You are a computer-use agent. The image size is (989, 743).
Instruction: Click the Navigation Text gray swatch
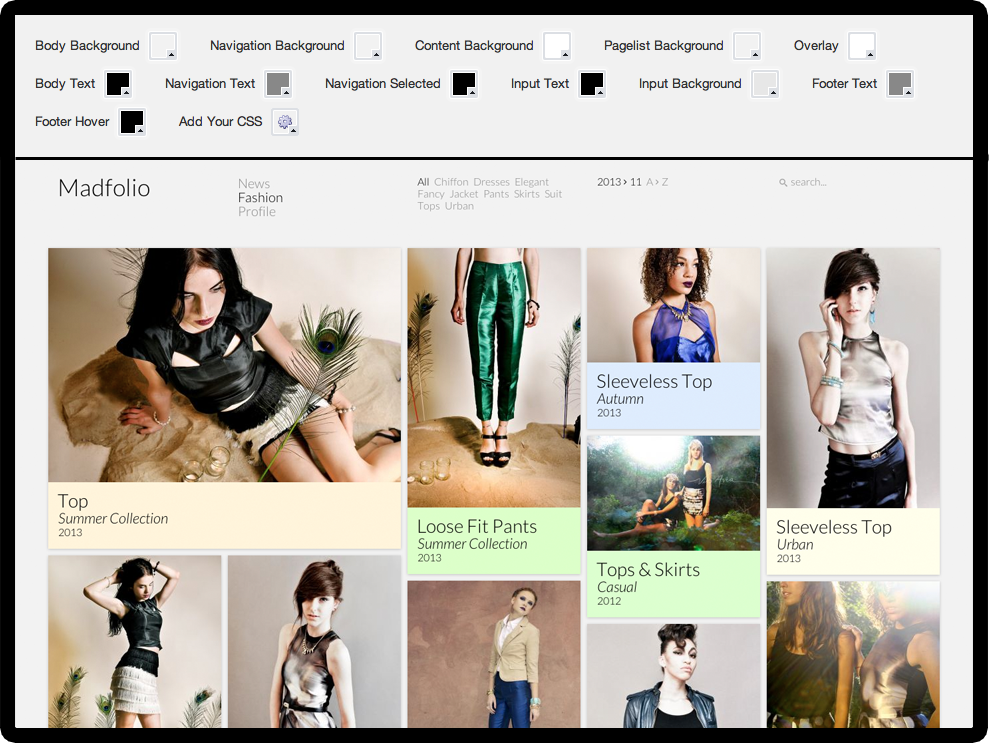coord(279,84)
